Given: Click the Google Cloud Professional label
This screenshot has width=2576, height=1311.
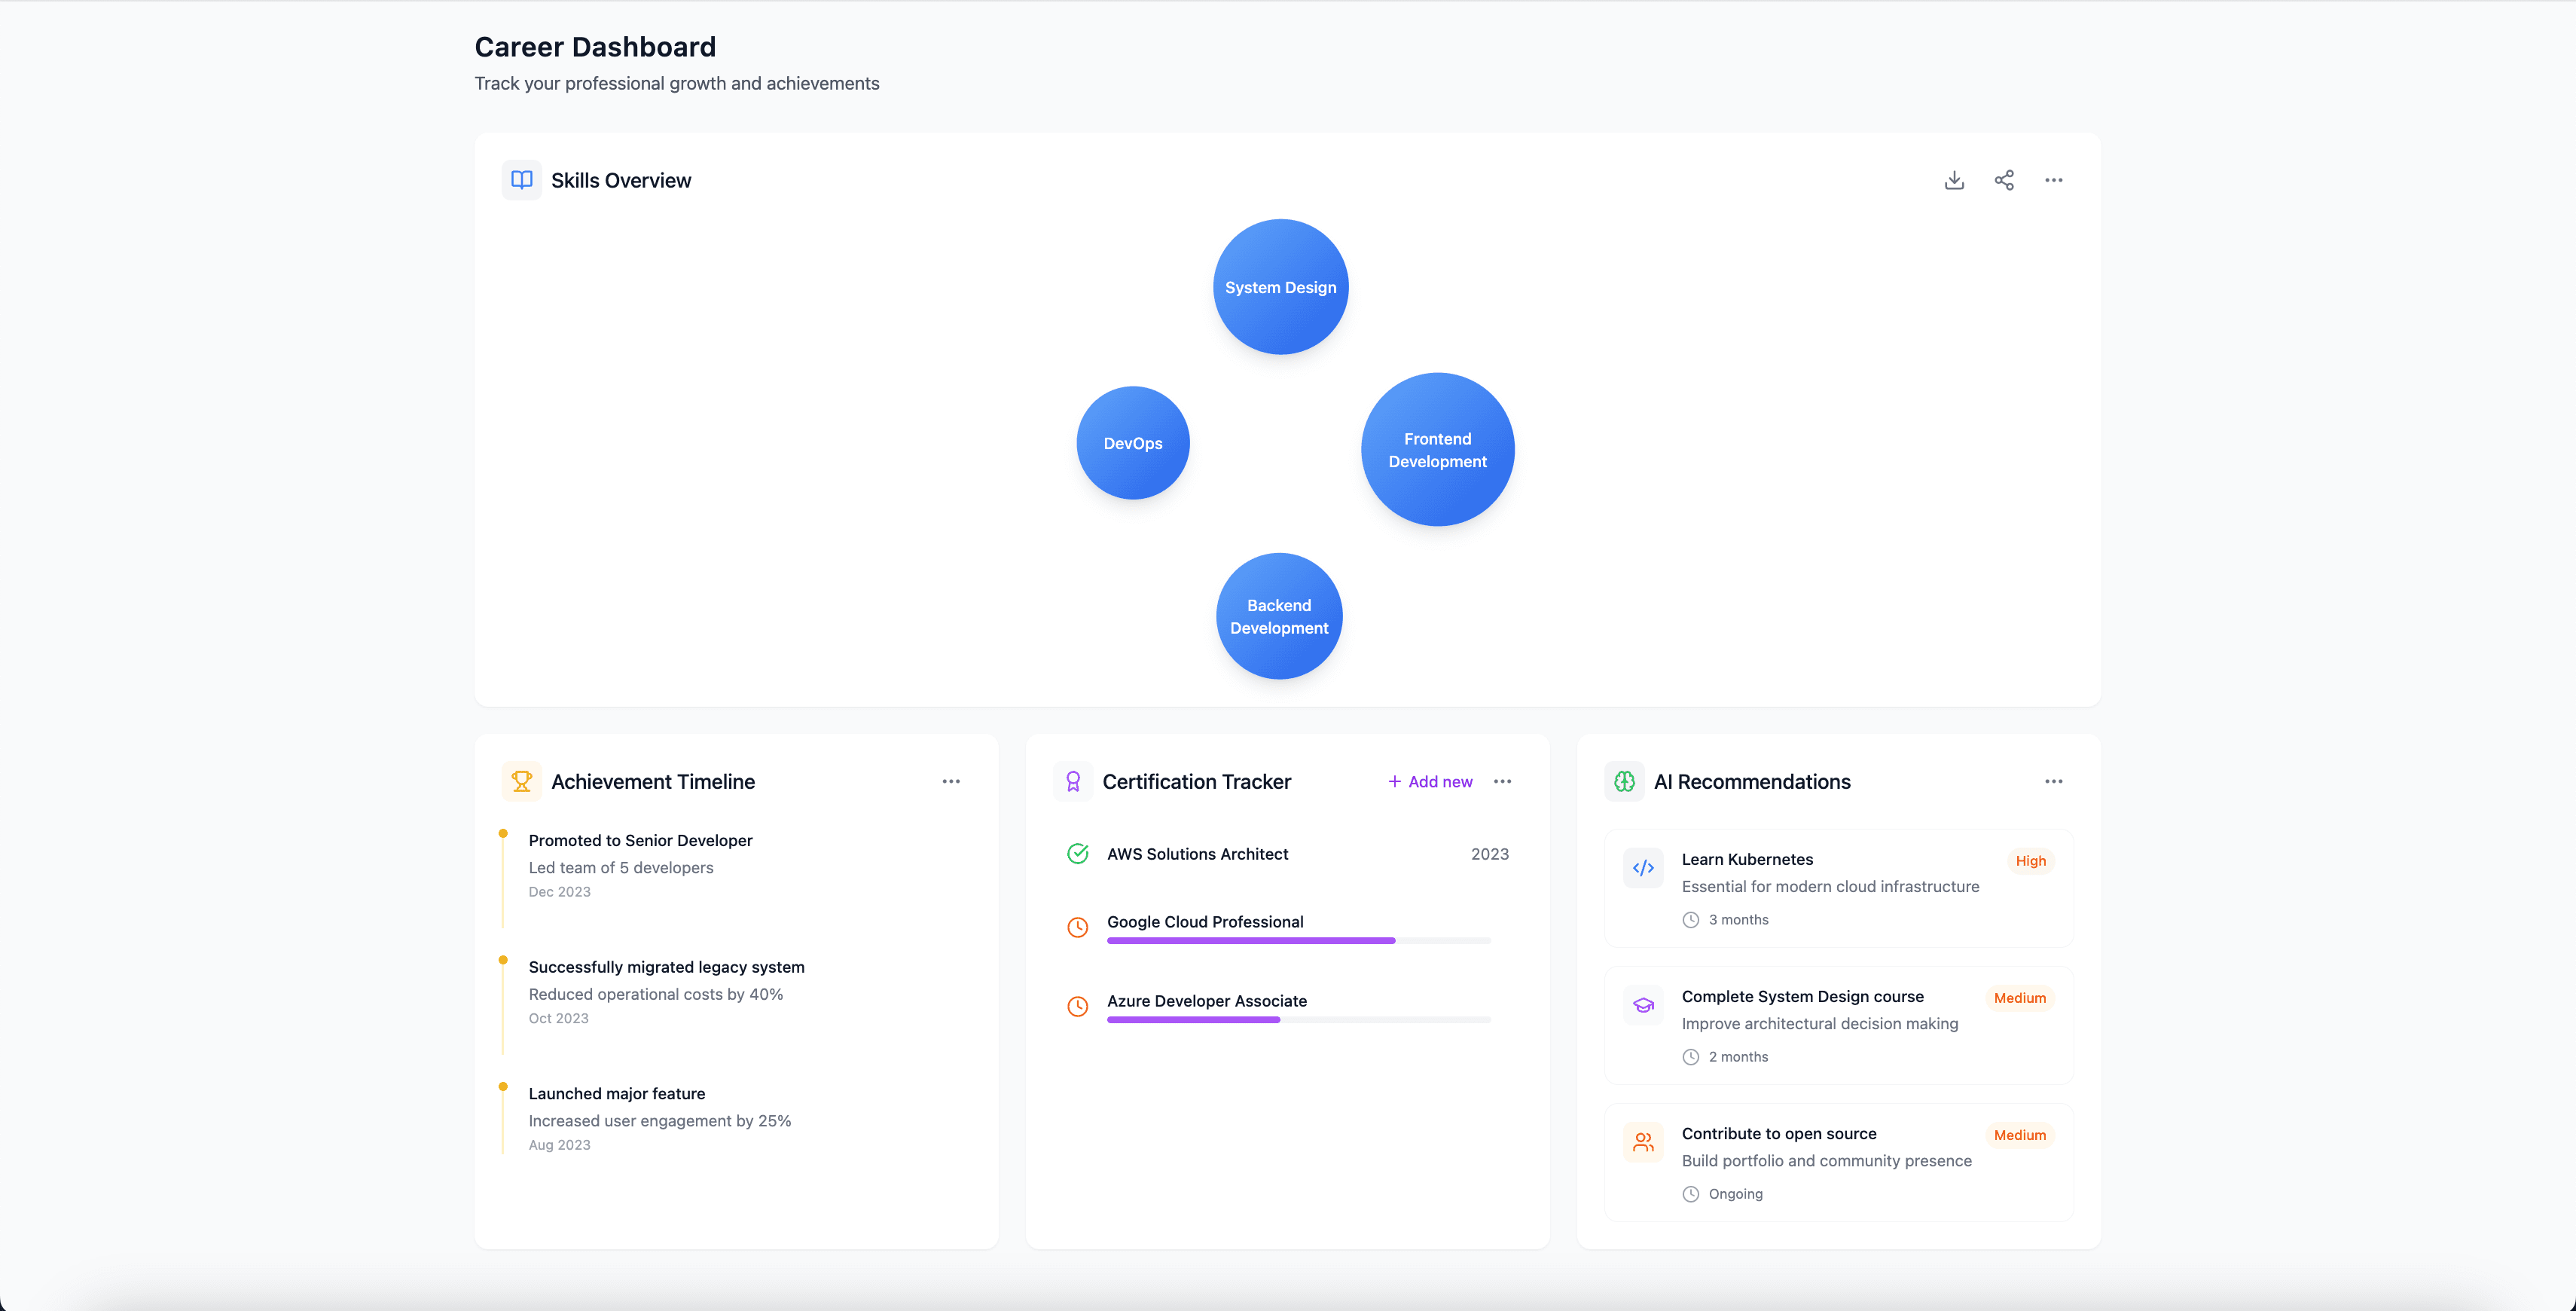Looking at the screenshot, I should [x=1205, y=922].
